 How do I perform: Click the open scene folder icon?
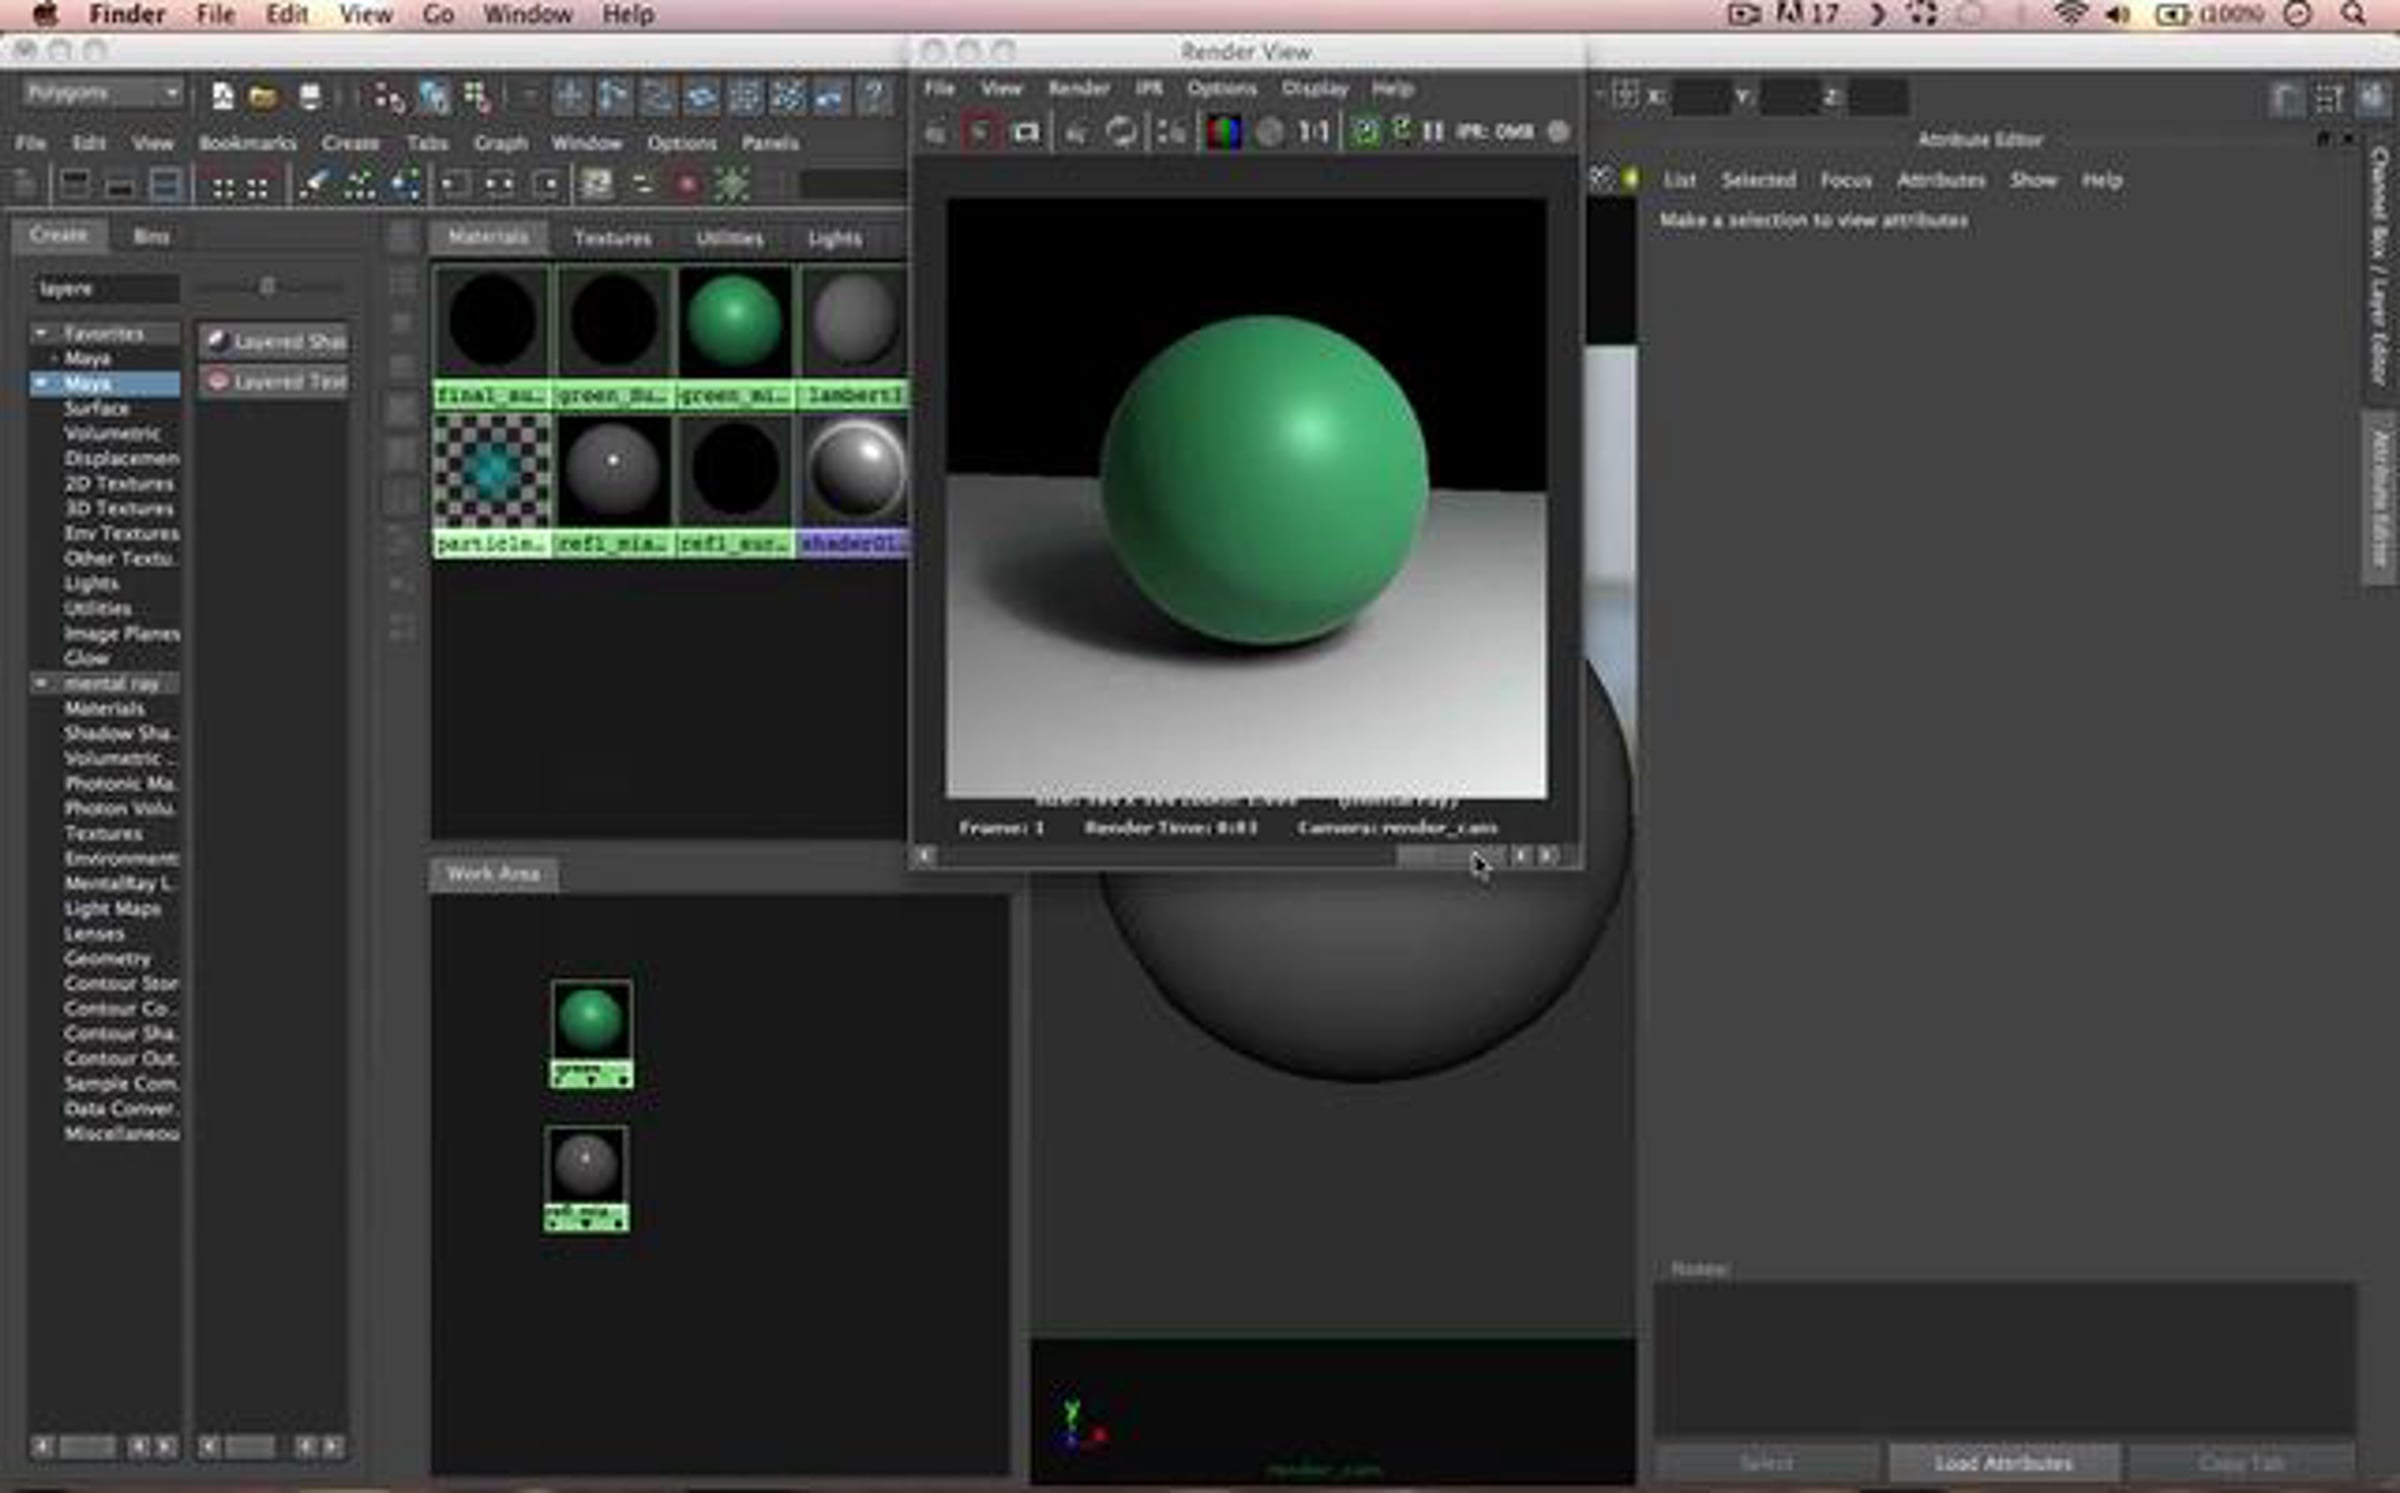pos(263,96)
